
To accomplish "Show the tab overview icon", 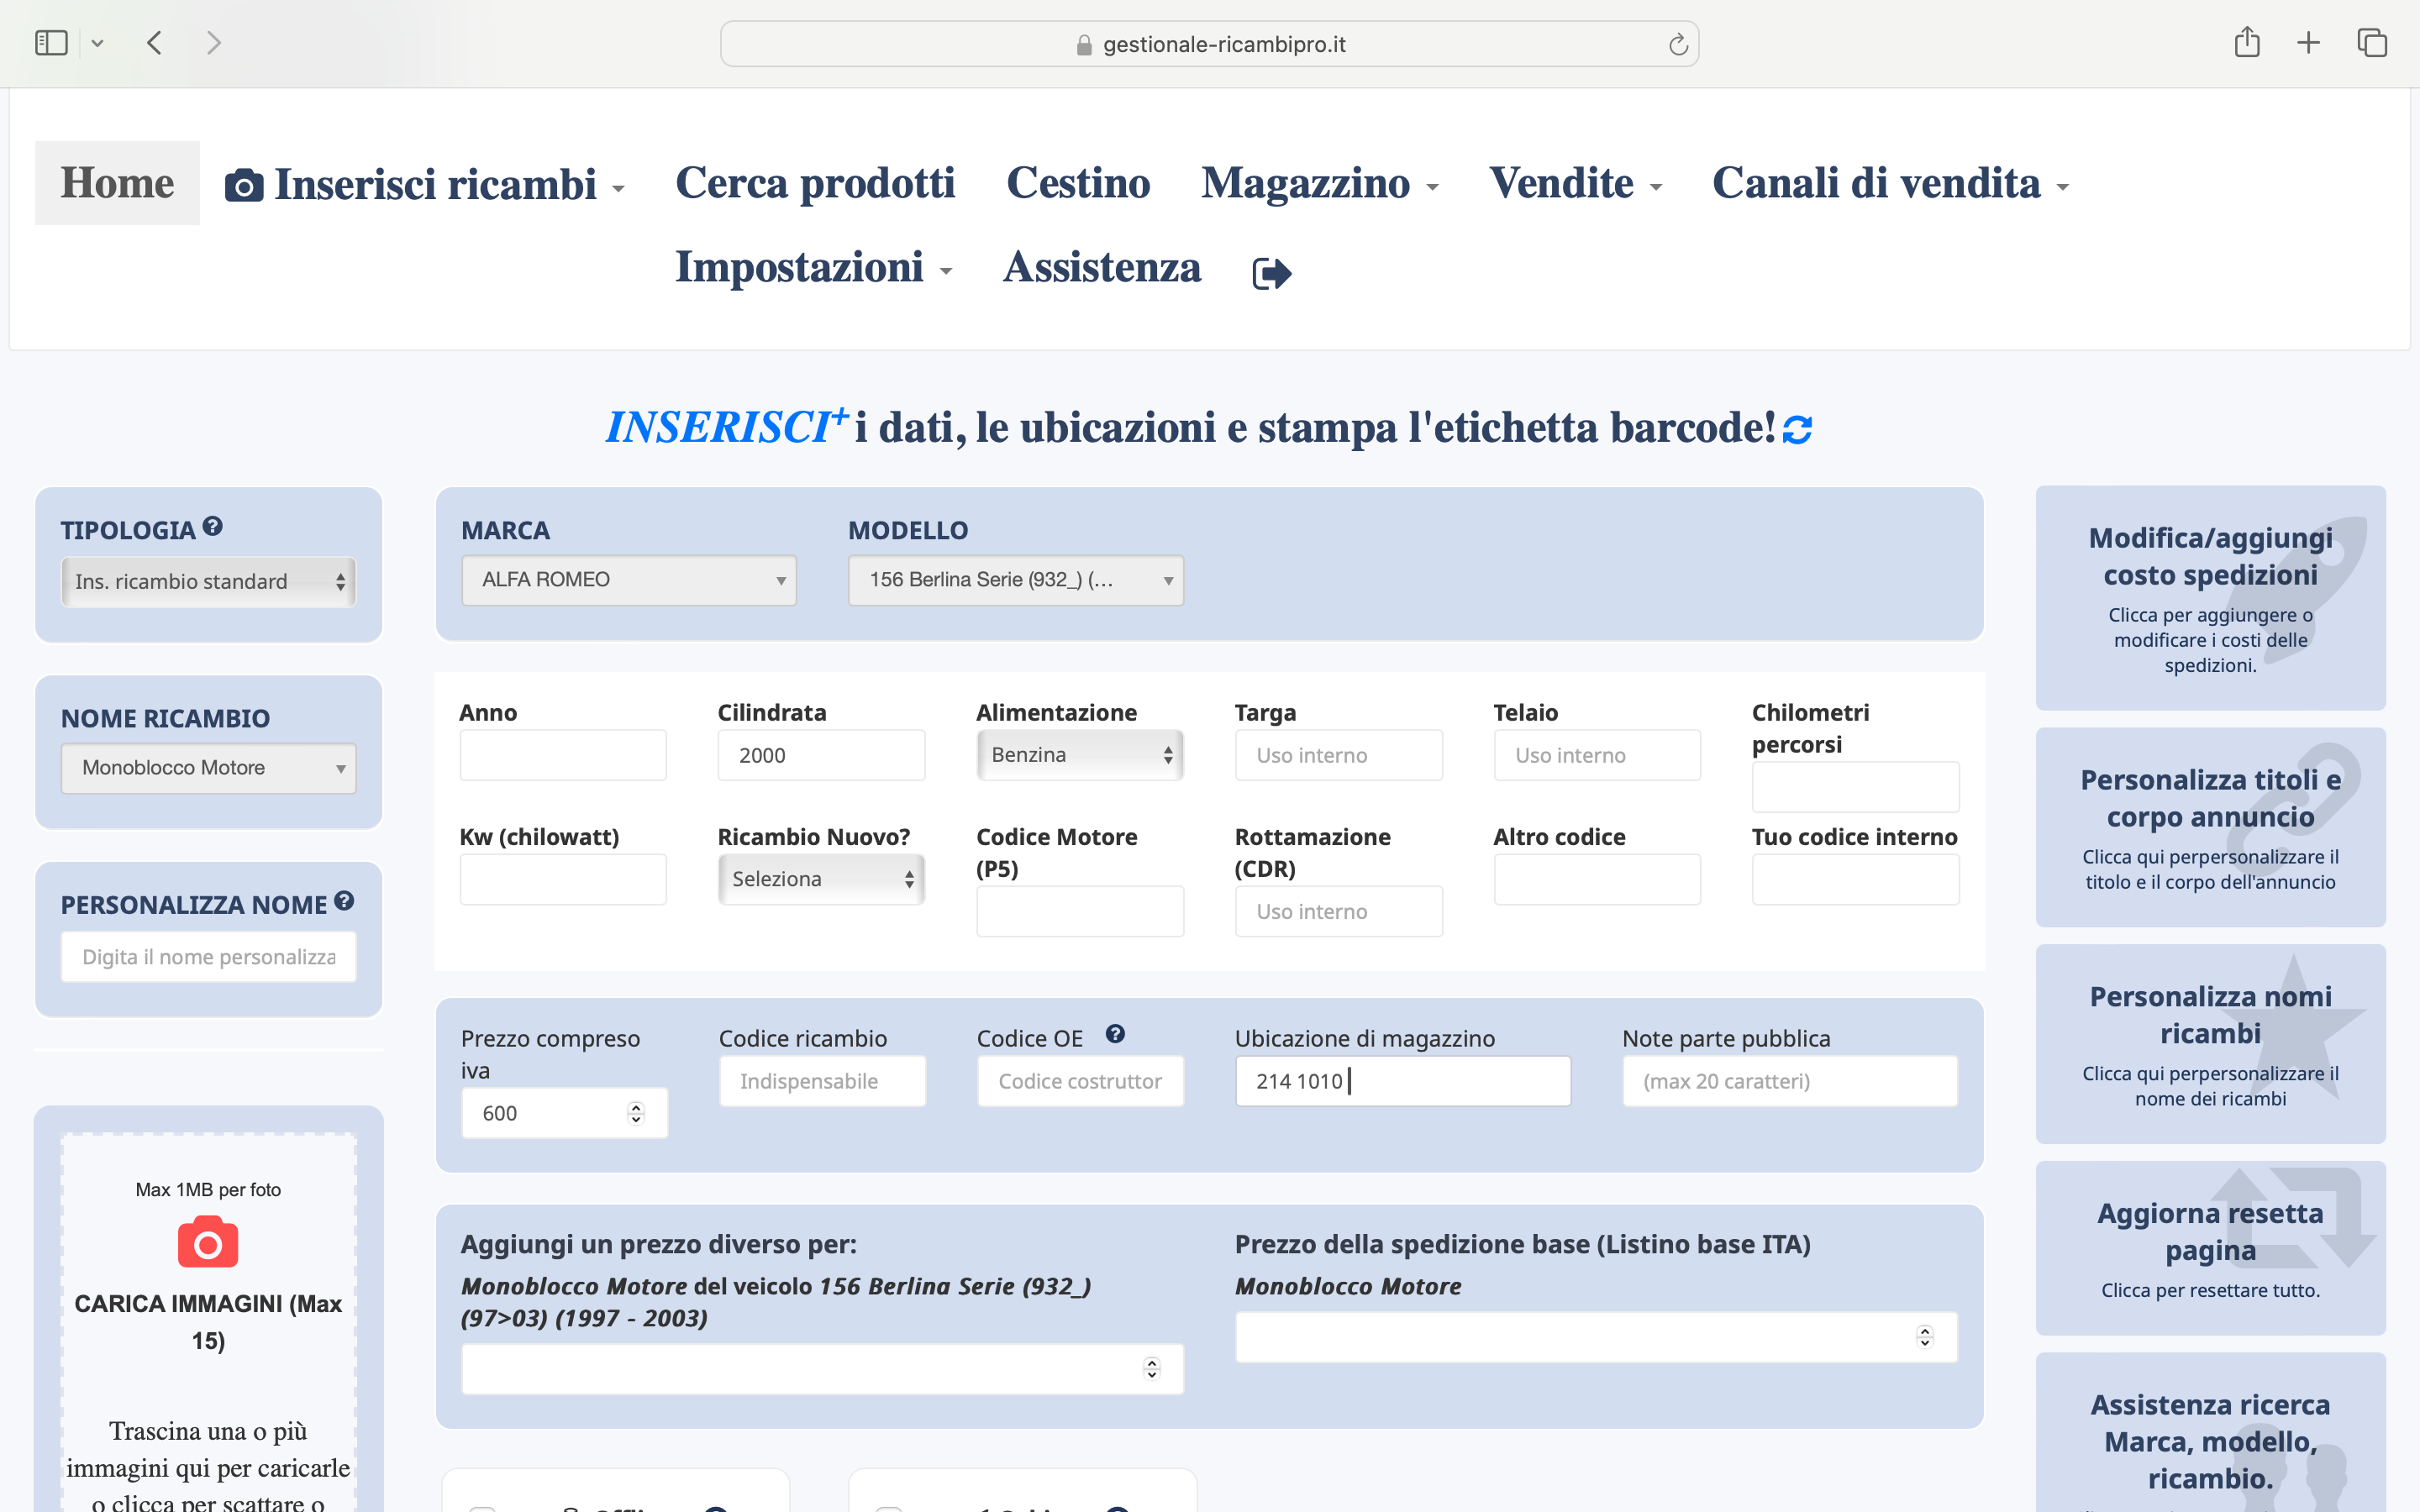I will [2372, 43].
